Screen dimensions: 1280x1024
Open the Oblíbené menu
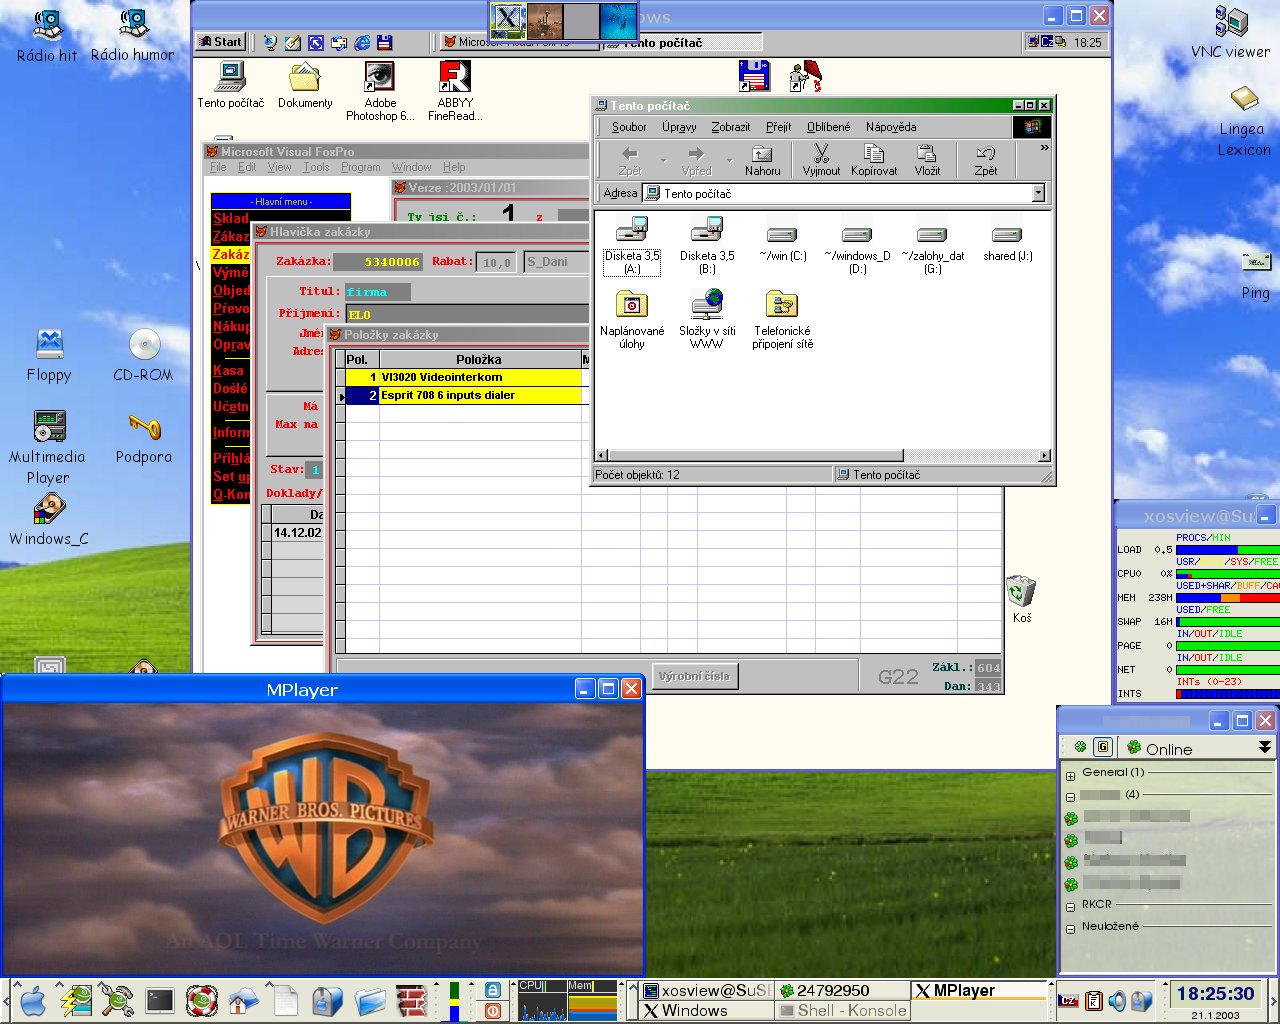[828, 127]
